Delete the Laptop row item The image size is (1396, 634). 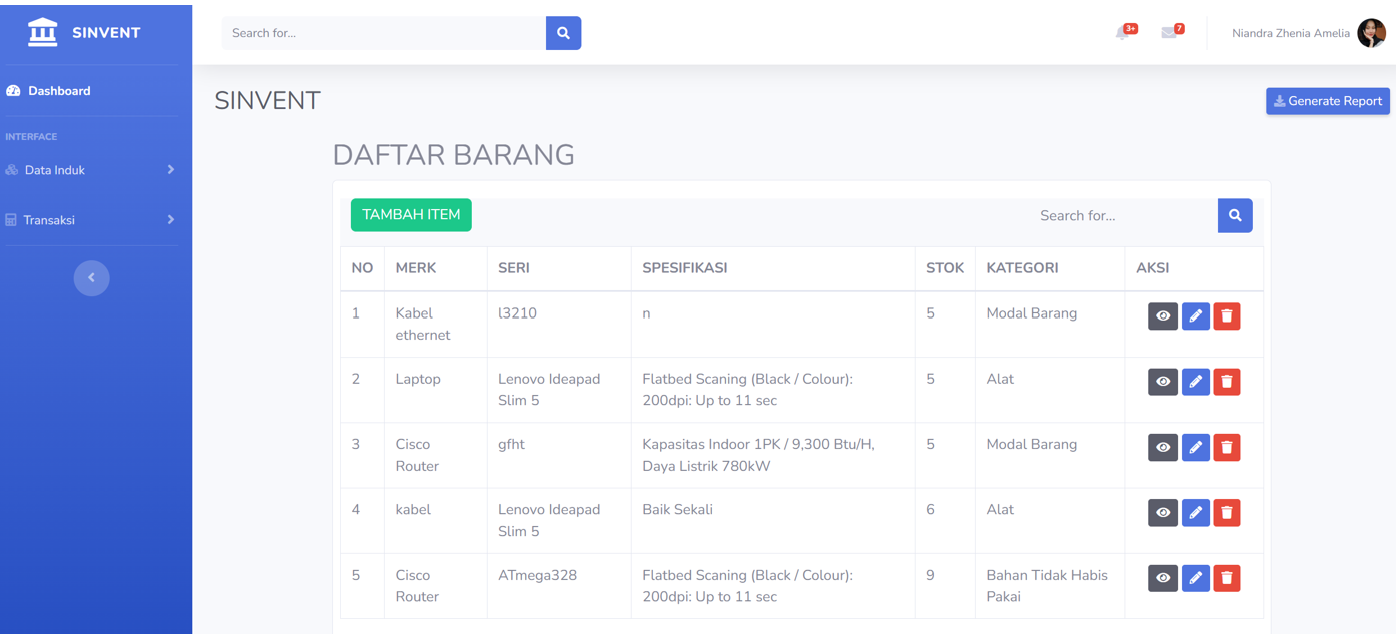tap(1227, 382)
